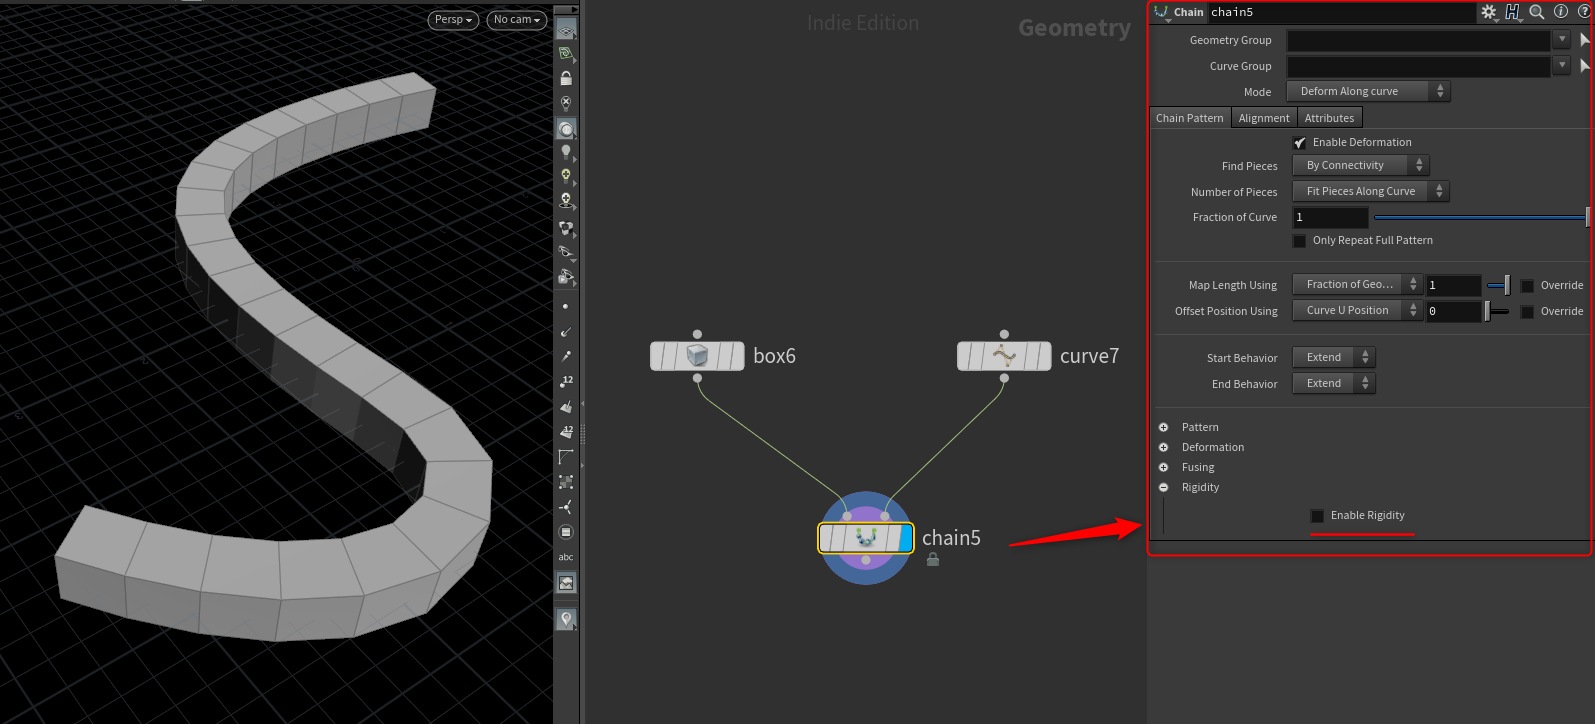Toggle display point normals icon
Screen dimensions: 1595x724
point(566,331)
